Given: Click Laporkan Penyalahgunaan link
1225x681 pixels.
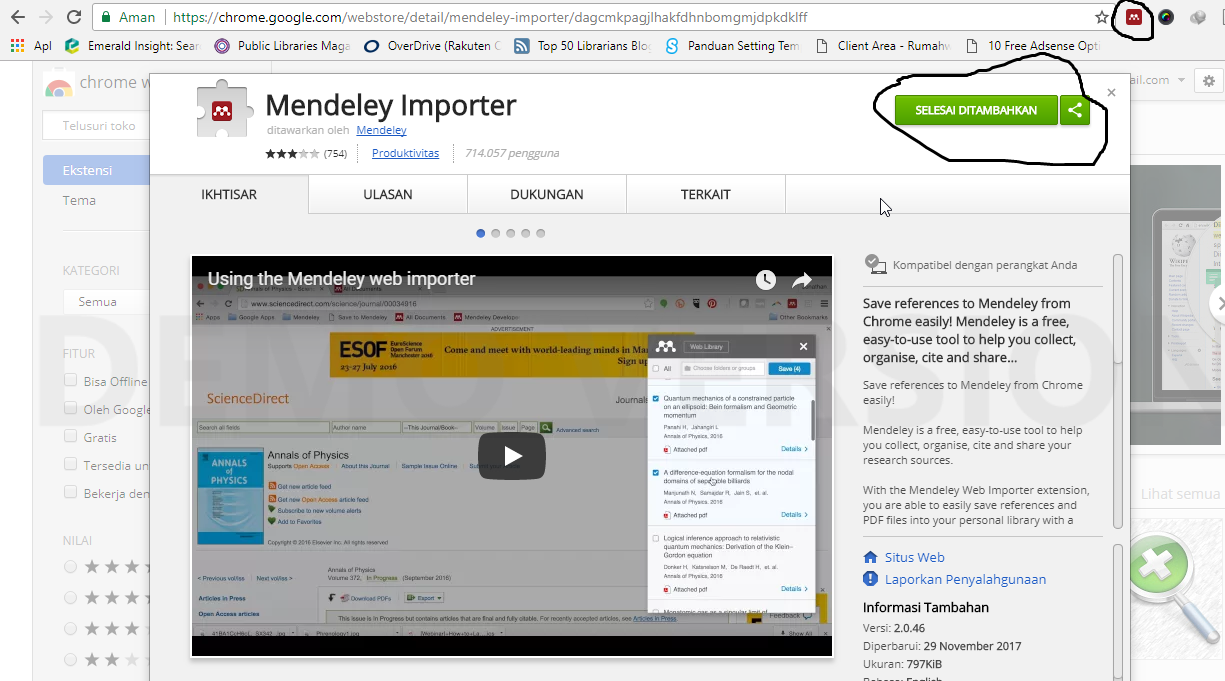Looking at the screenshot, I should (x=965, y=579).
